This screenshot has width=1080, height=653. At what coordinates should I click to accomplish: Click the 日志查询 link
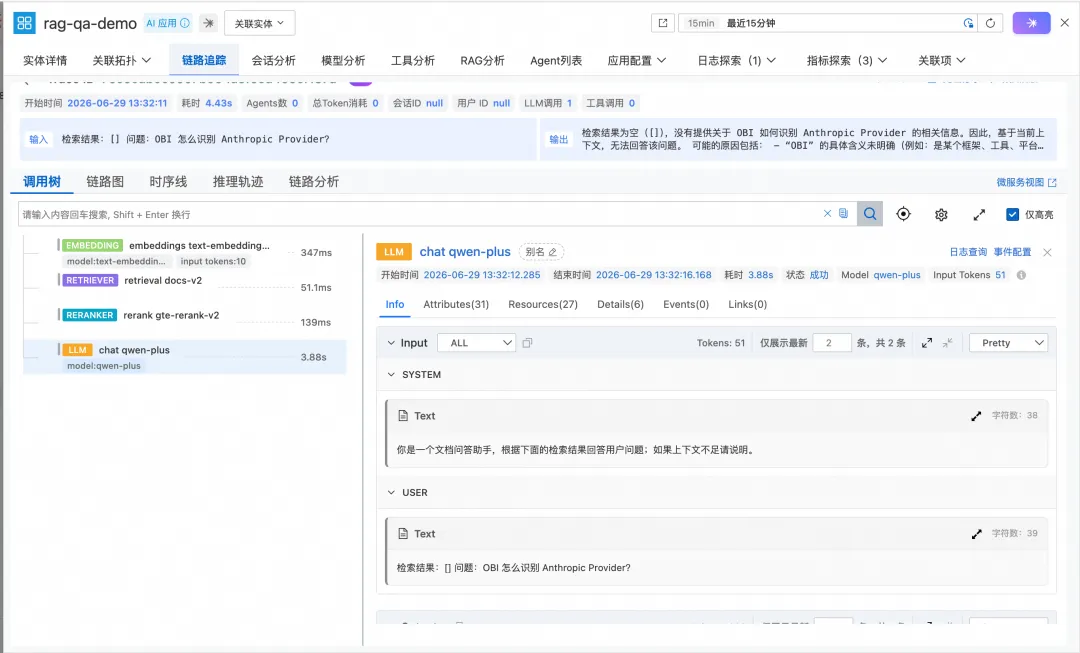click(968, 252)
